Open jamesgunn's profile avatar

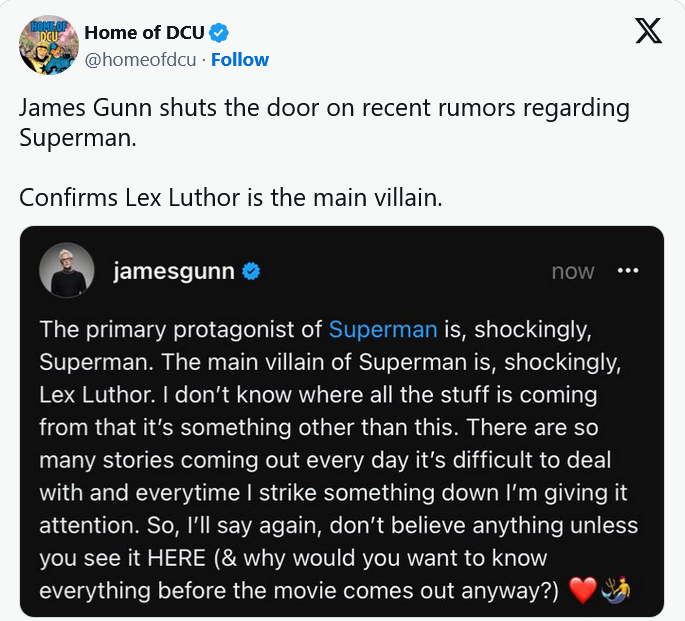tap(67, 271)
